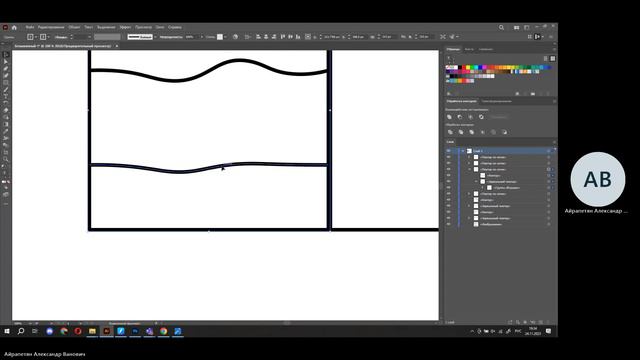The image size is (640, 360).
Task: Switch to the Трансформирование panel tab
Action: pyautogui.click(x=497, y=101)
